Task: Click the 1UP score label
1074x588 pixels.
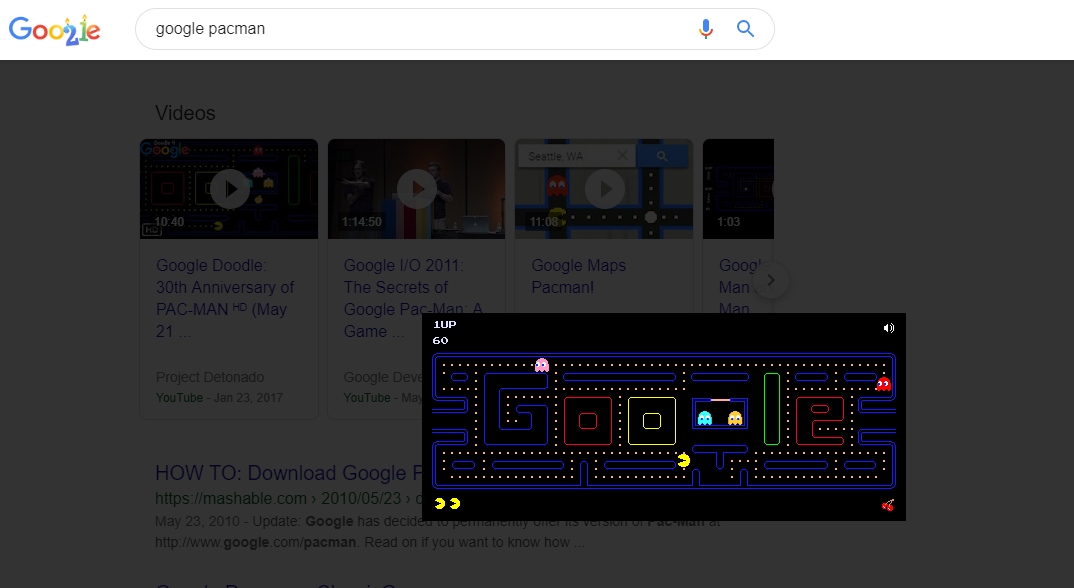Action: tap(445, 325)
